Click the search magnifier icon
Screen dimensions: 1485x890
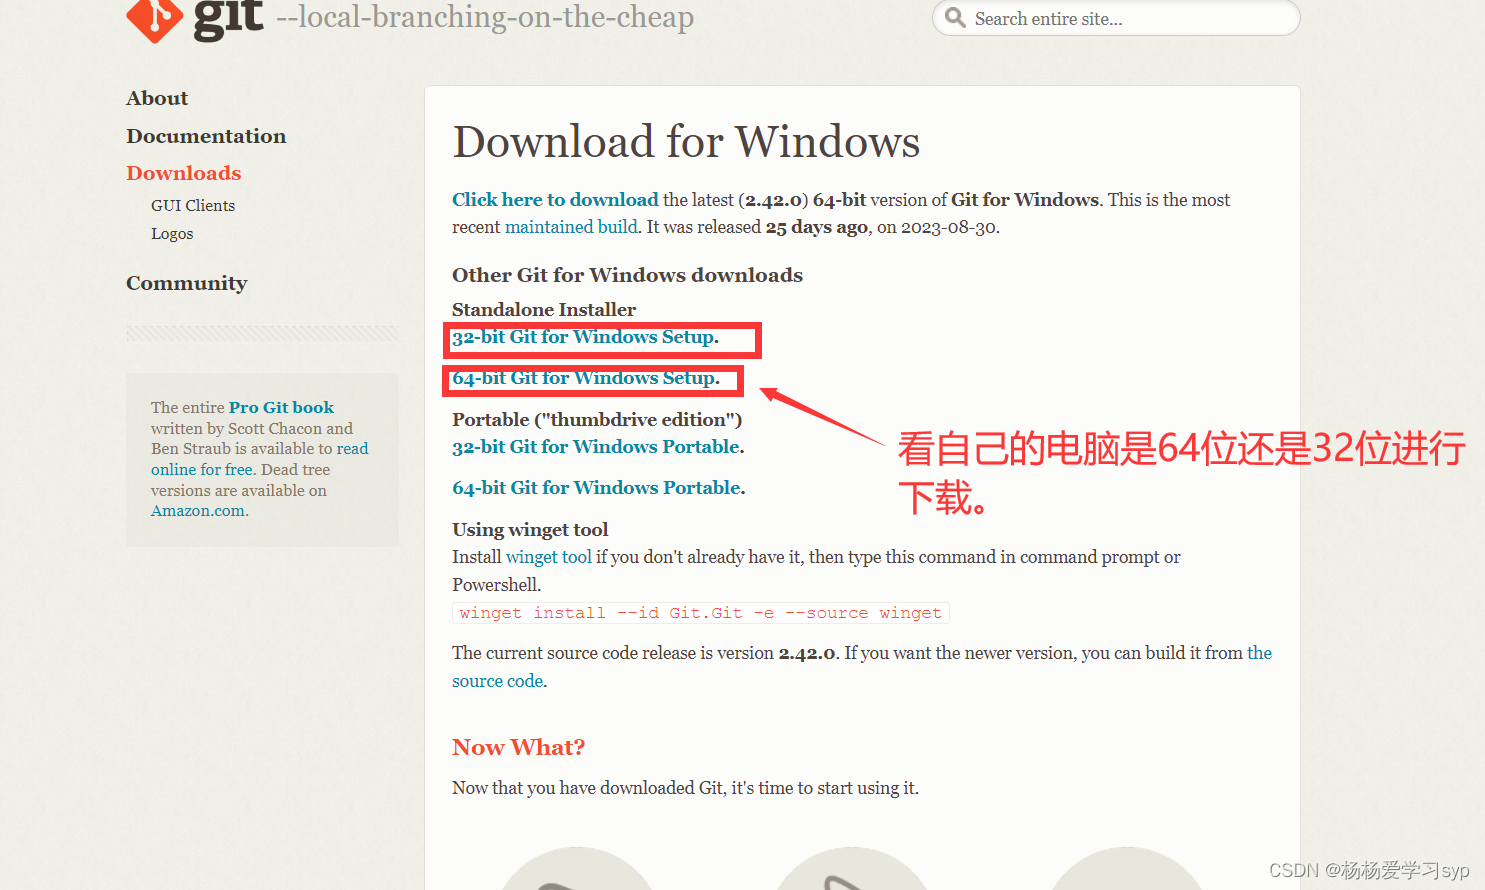click(955, 18)
